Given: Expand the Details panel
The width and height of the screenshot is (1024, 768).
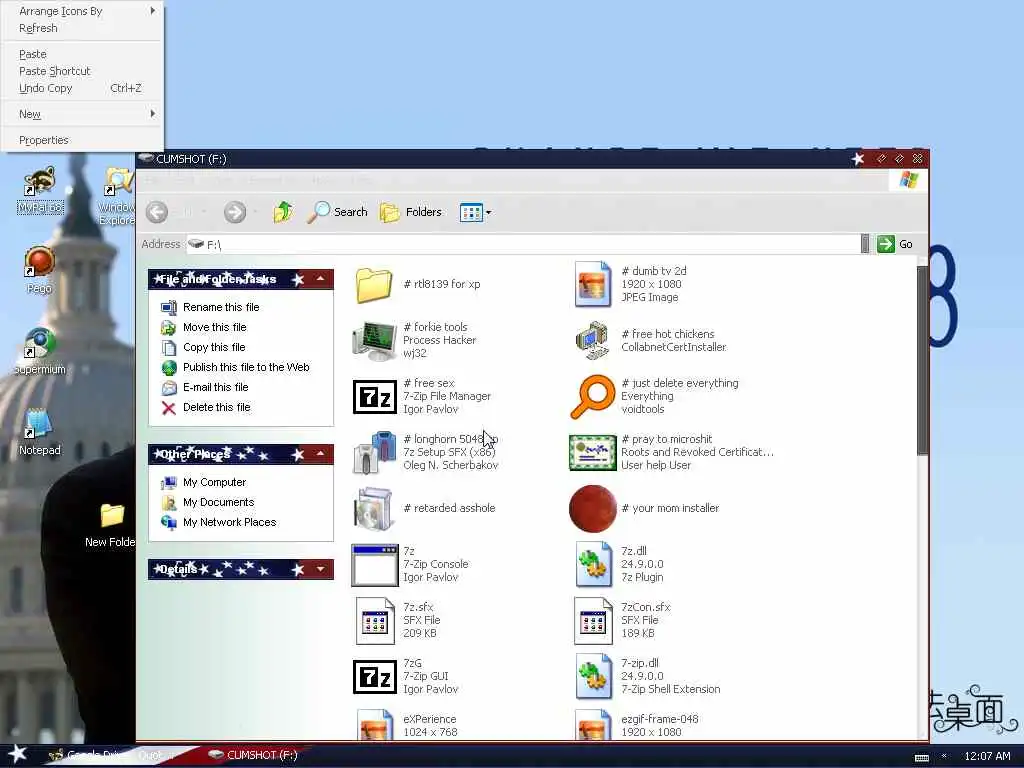Looking at the screenshot, I should click(x=321, y=569).
